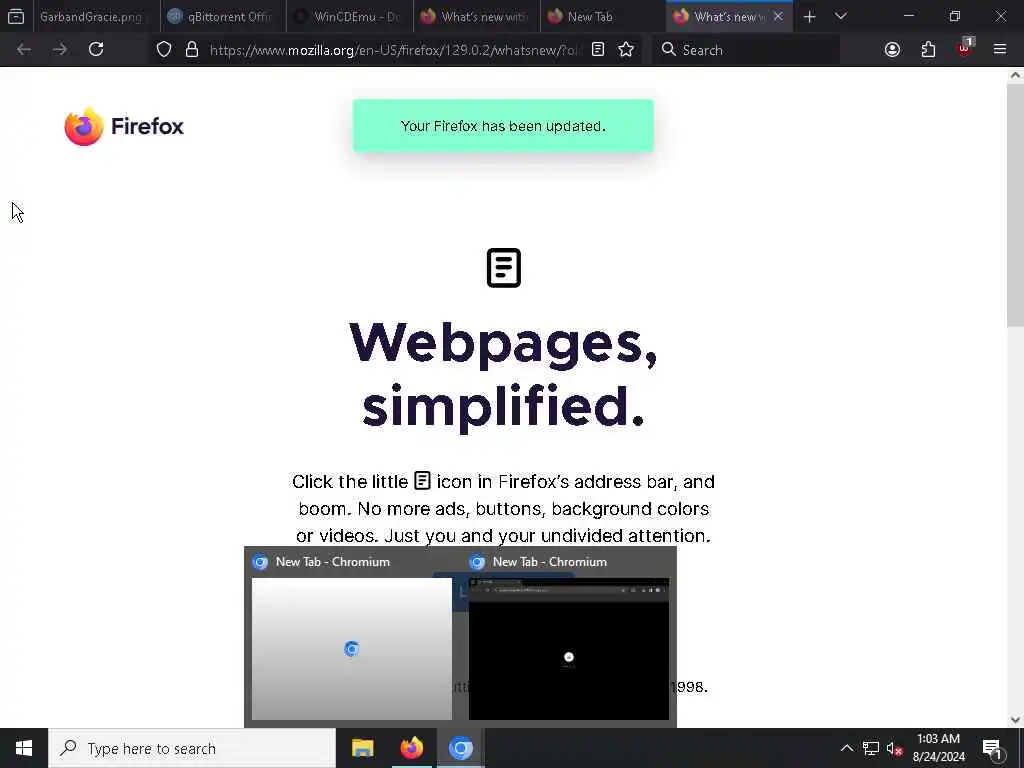The width and height of the screenshot is (1024, 768).
Task: Go forward one page
Action: pyautogui.click(x=59, y=50)
